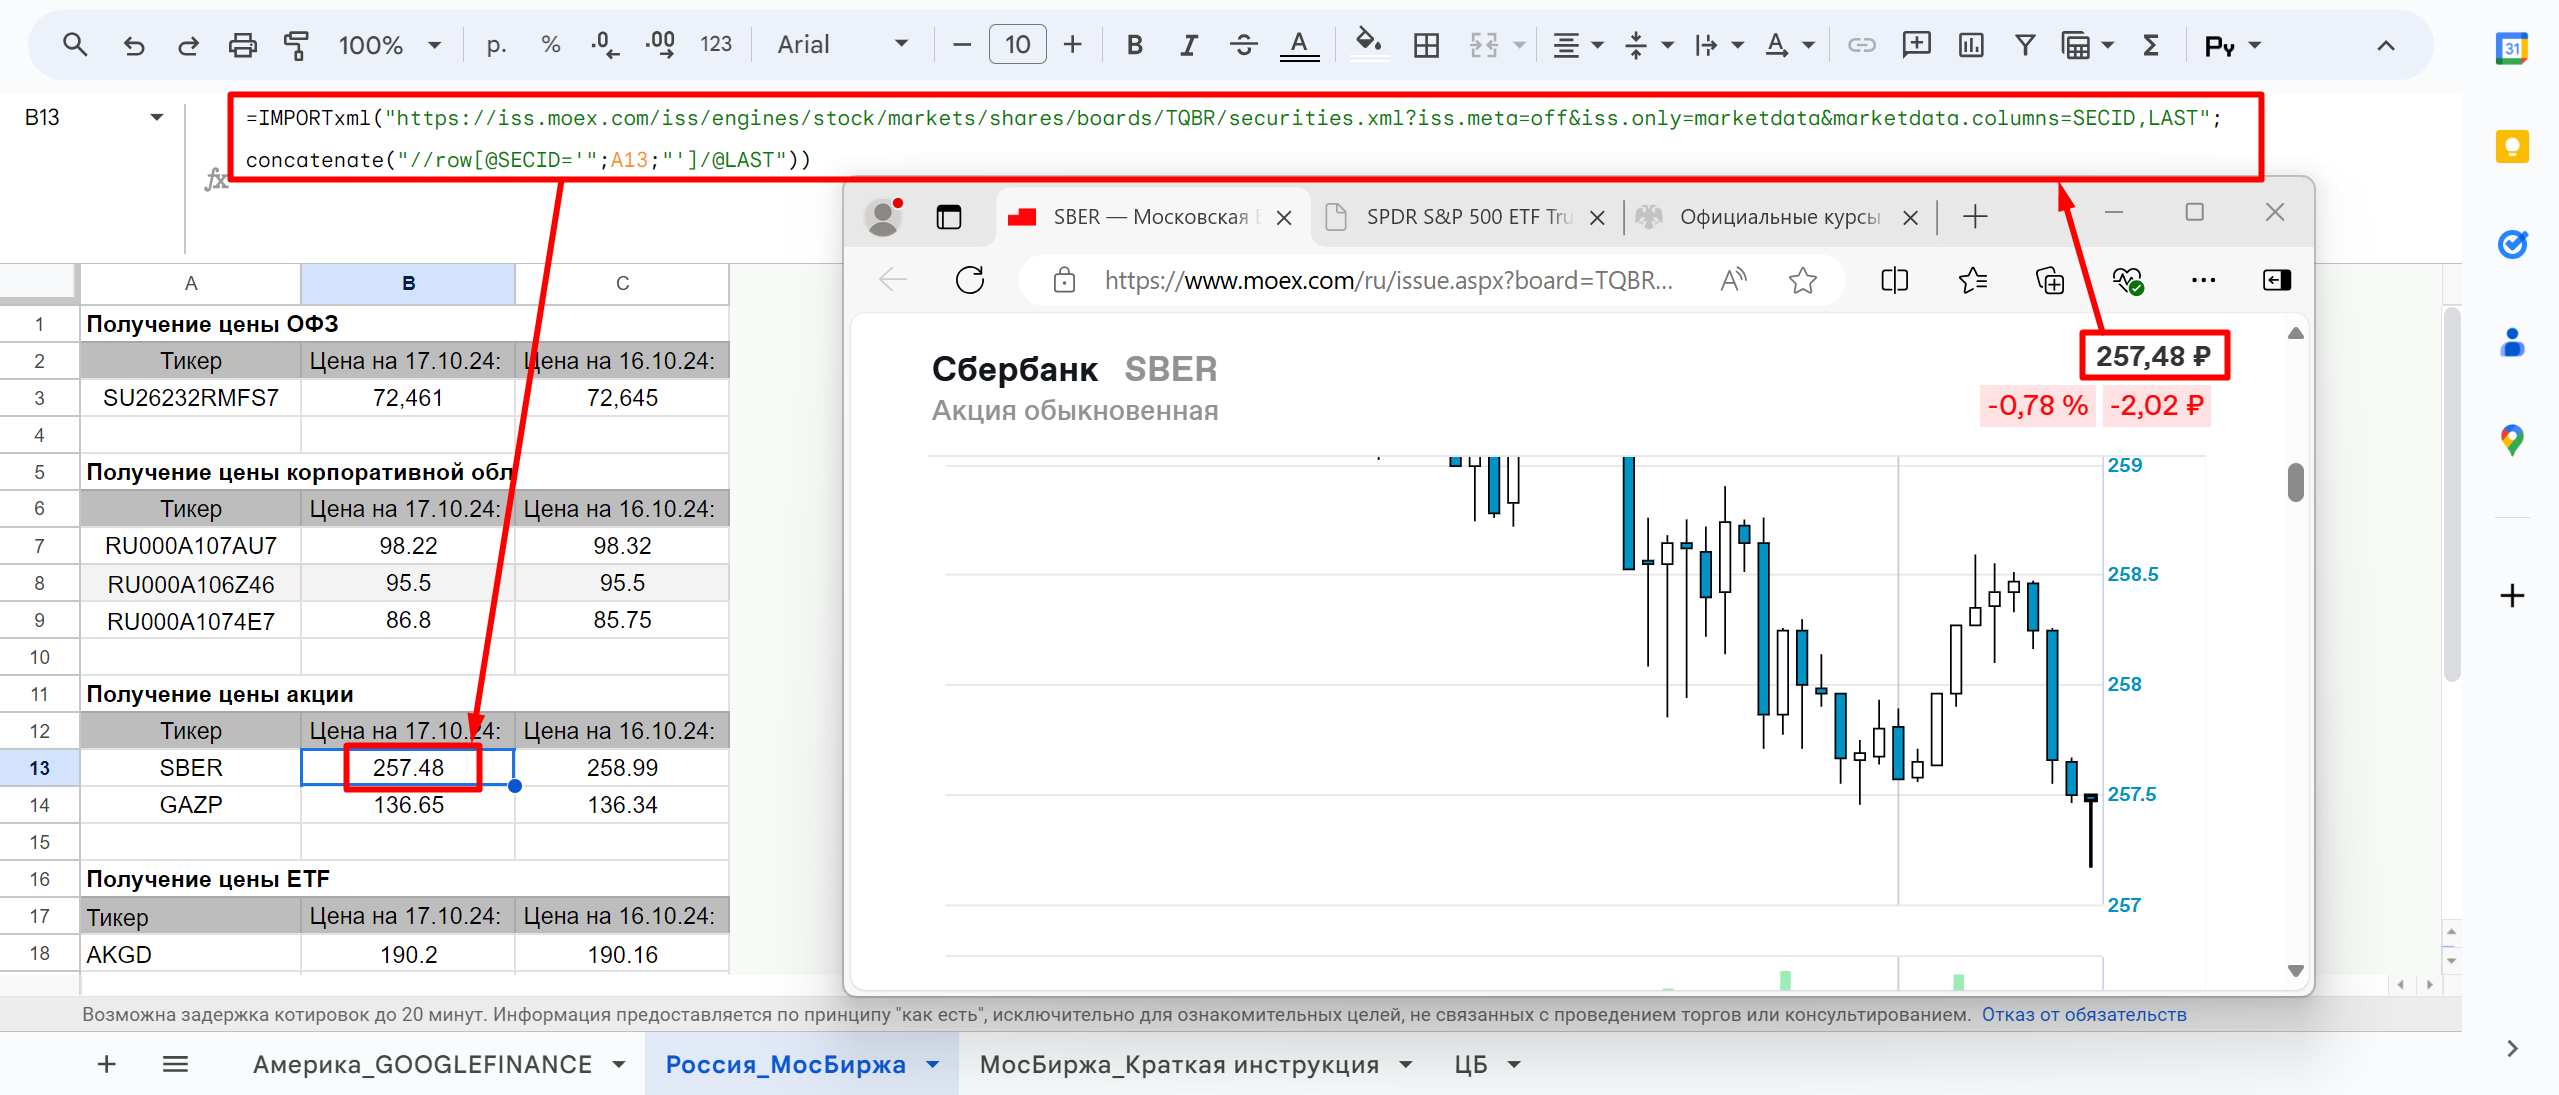Open the borders menu

pyautogui.click(x=1426, y=45)
